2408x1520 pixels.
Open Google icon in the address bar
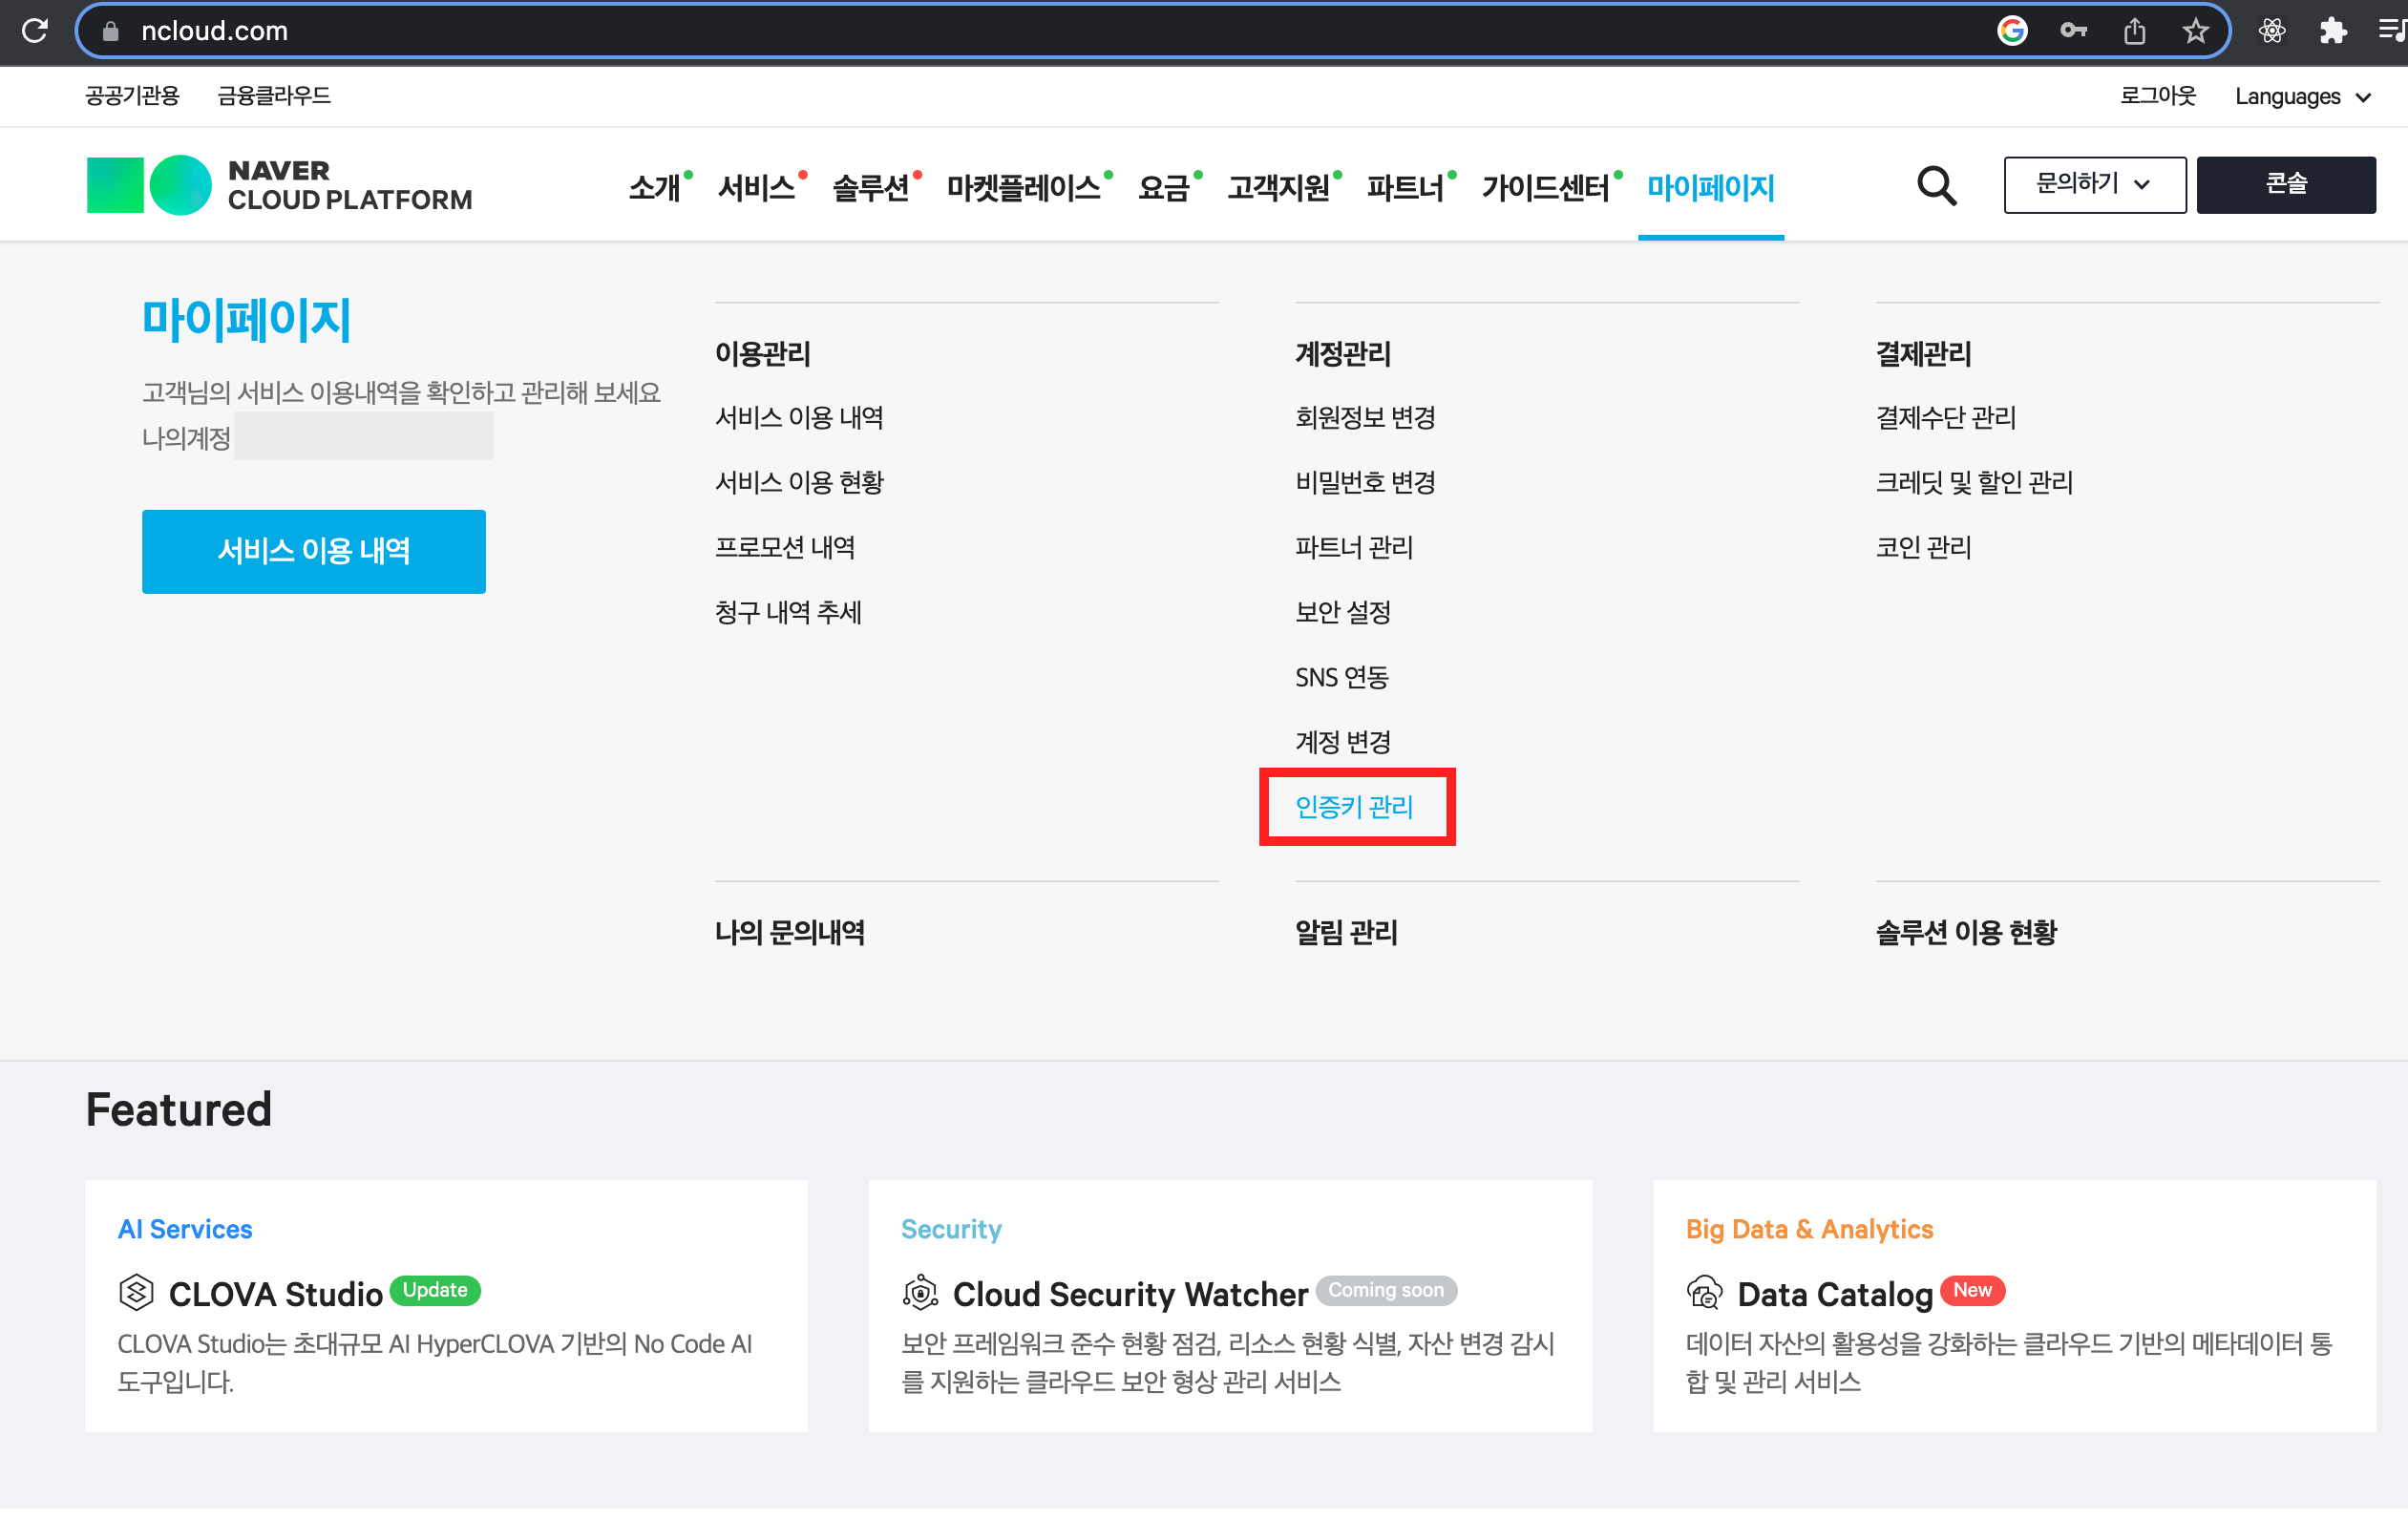pyautogui.click(x=2012, y=31)
